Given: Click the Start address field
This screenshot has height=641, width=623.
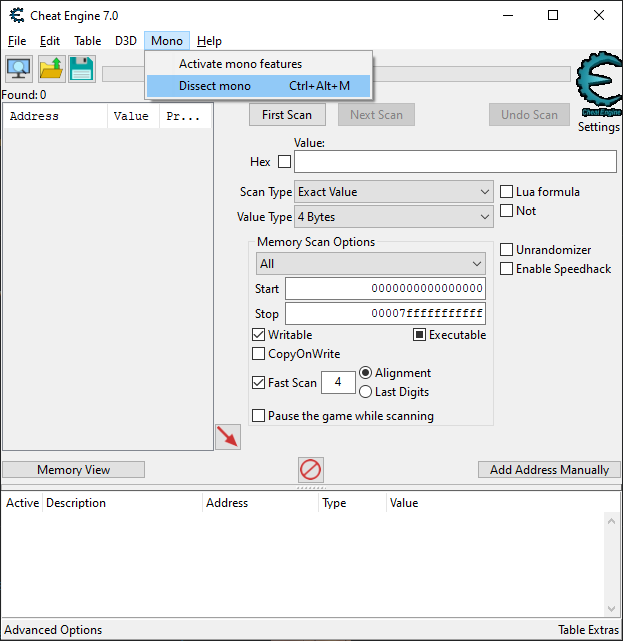Looking at the screenshot, I should [x=385, y=289].
